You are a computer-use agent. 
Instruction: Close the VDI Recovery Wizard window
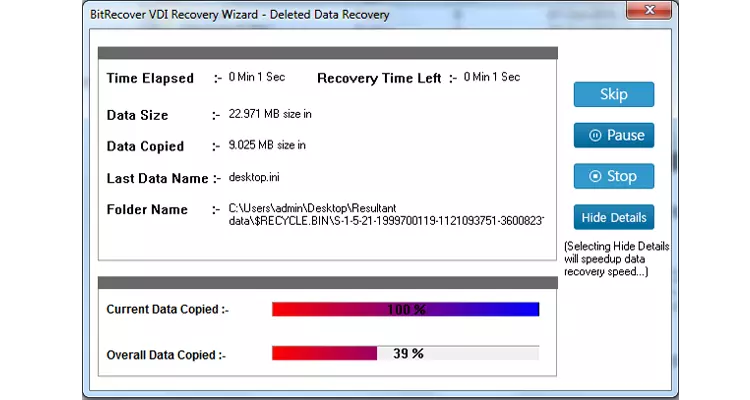click(649, 10)
